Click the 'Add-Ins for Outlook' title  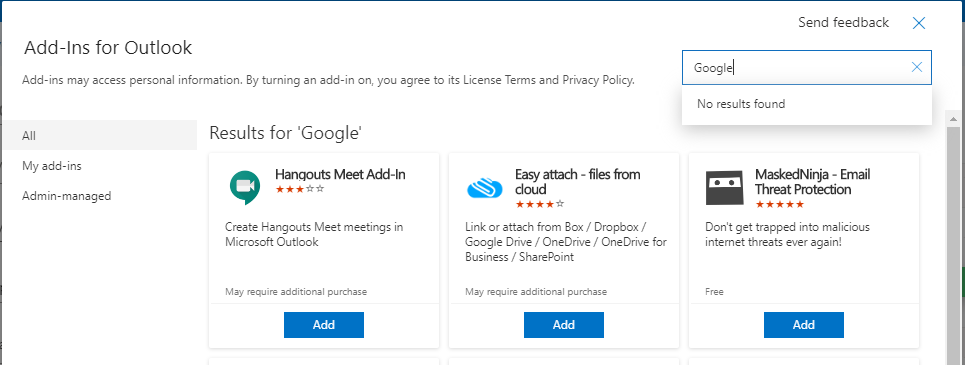click(108, 47)
